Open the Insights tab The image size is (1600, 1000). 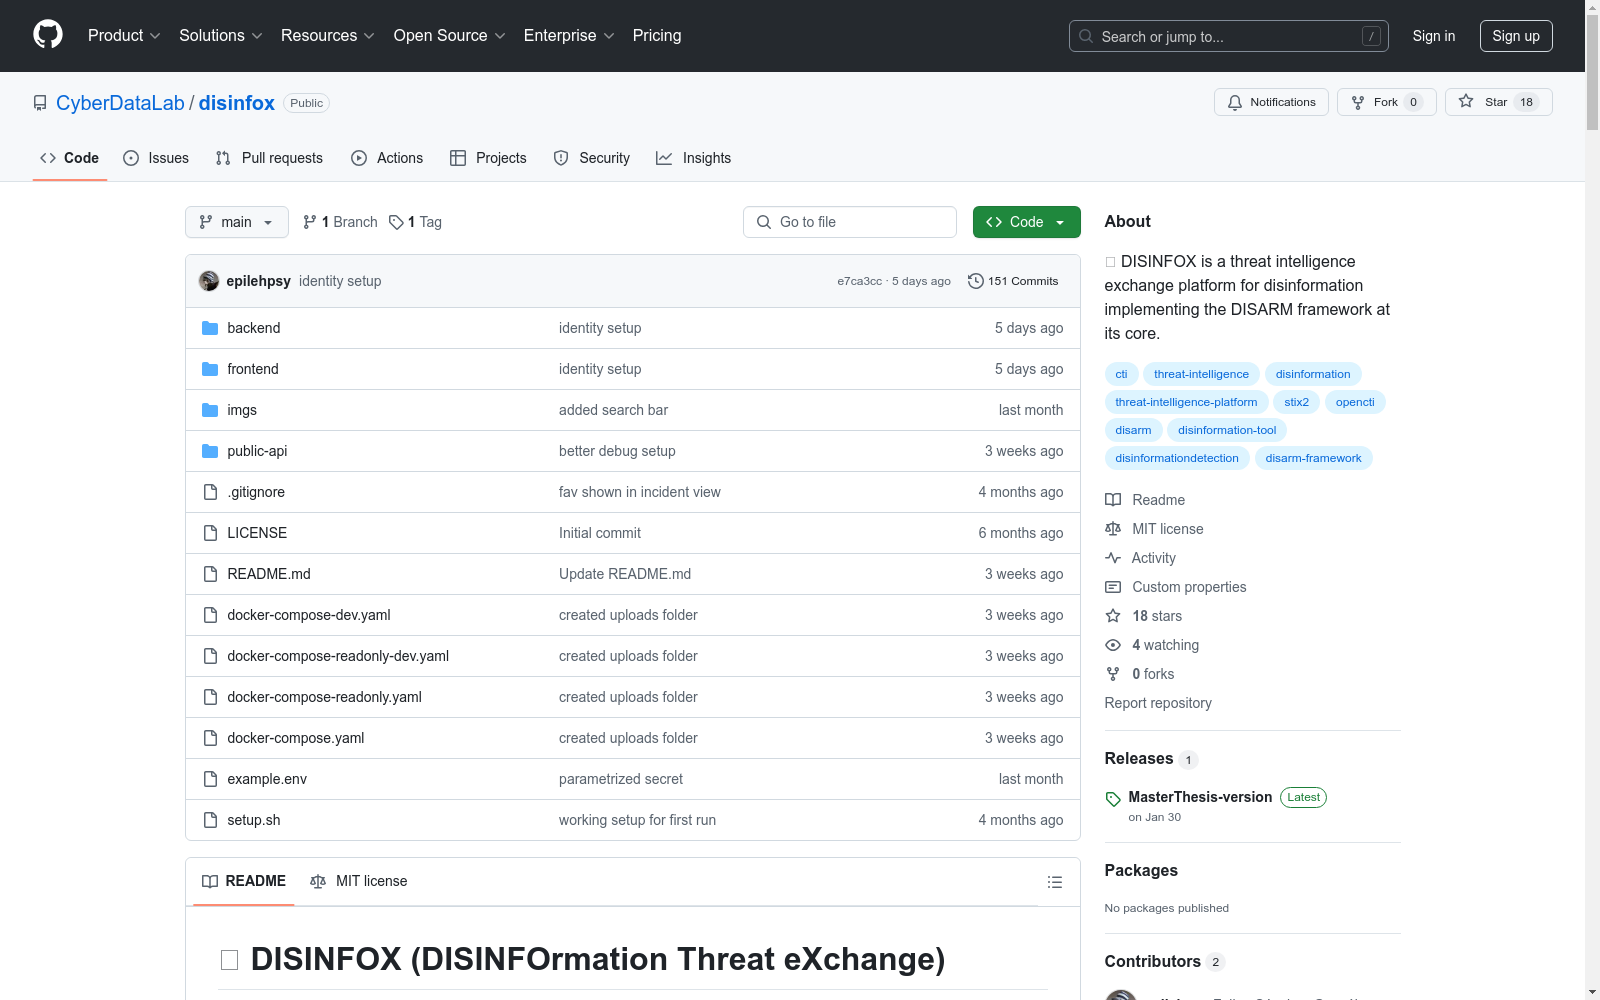click(x=693, y=158)
